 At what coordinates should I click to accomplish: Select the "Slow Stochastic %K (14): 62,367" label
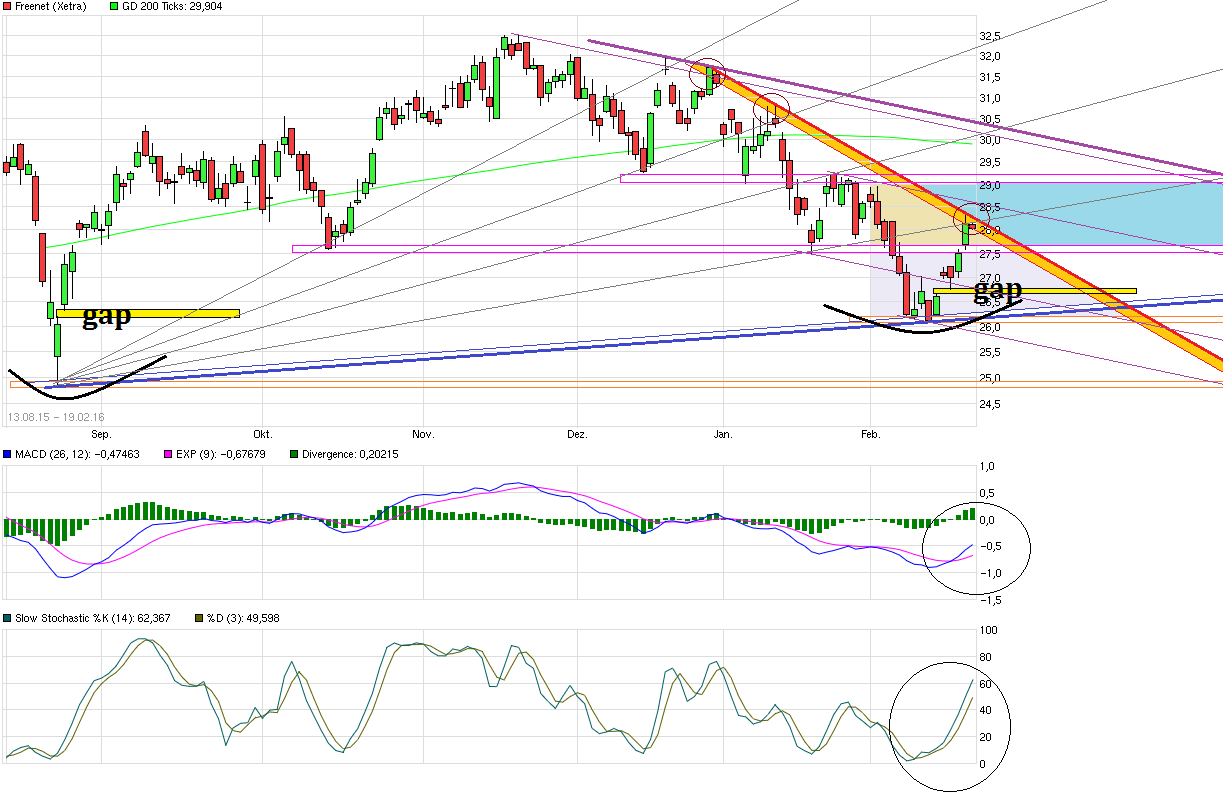93,619
